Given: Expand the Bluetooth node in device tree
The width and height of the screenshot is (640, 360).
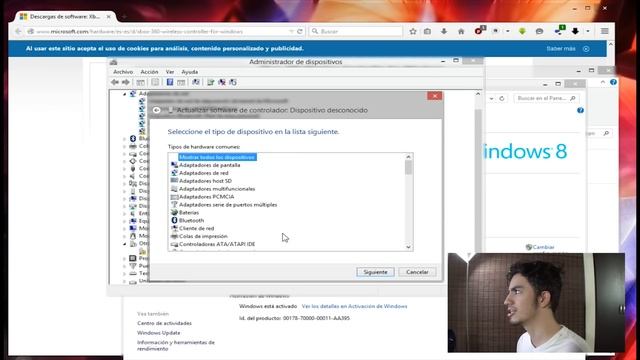Looking at the screenshot, I should point(124,139).
